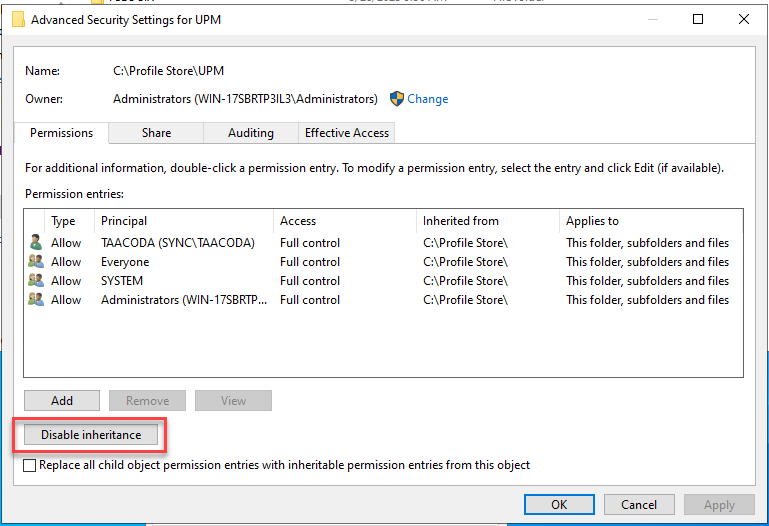This screenshot has height=526, width=769.
Task: Select the Permissions tab
Action: pyautogui.click(x=61, y=133)
